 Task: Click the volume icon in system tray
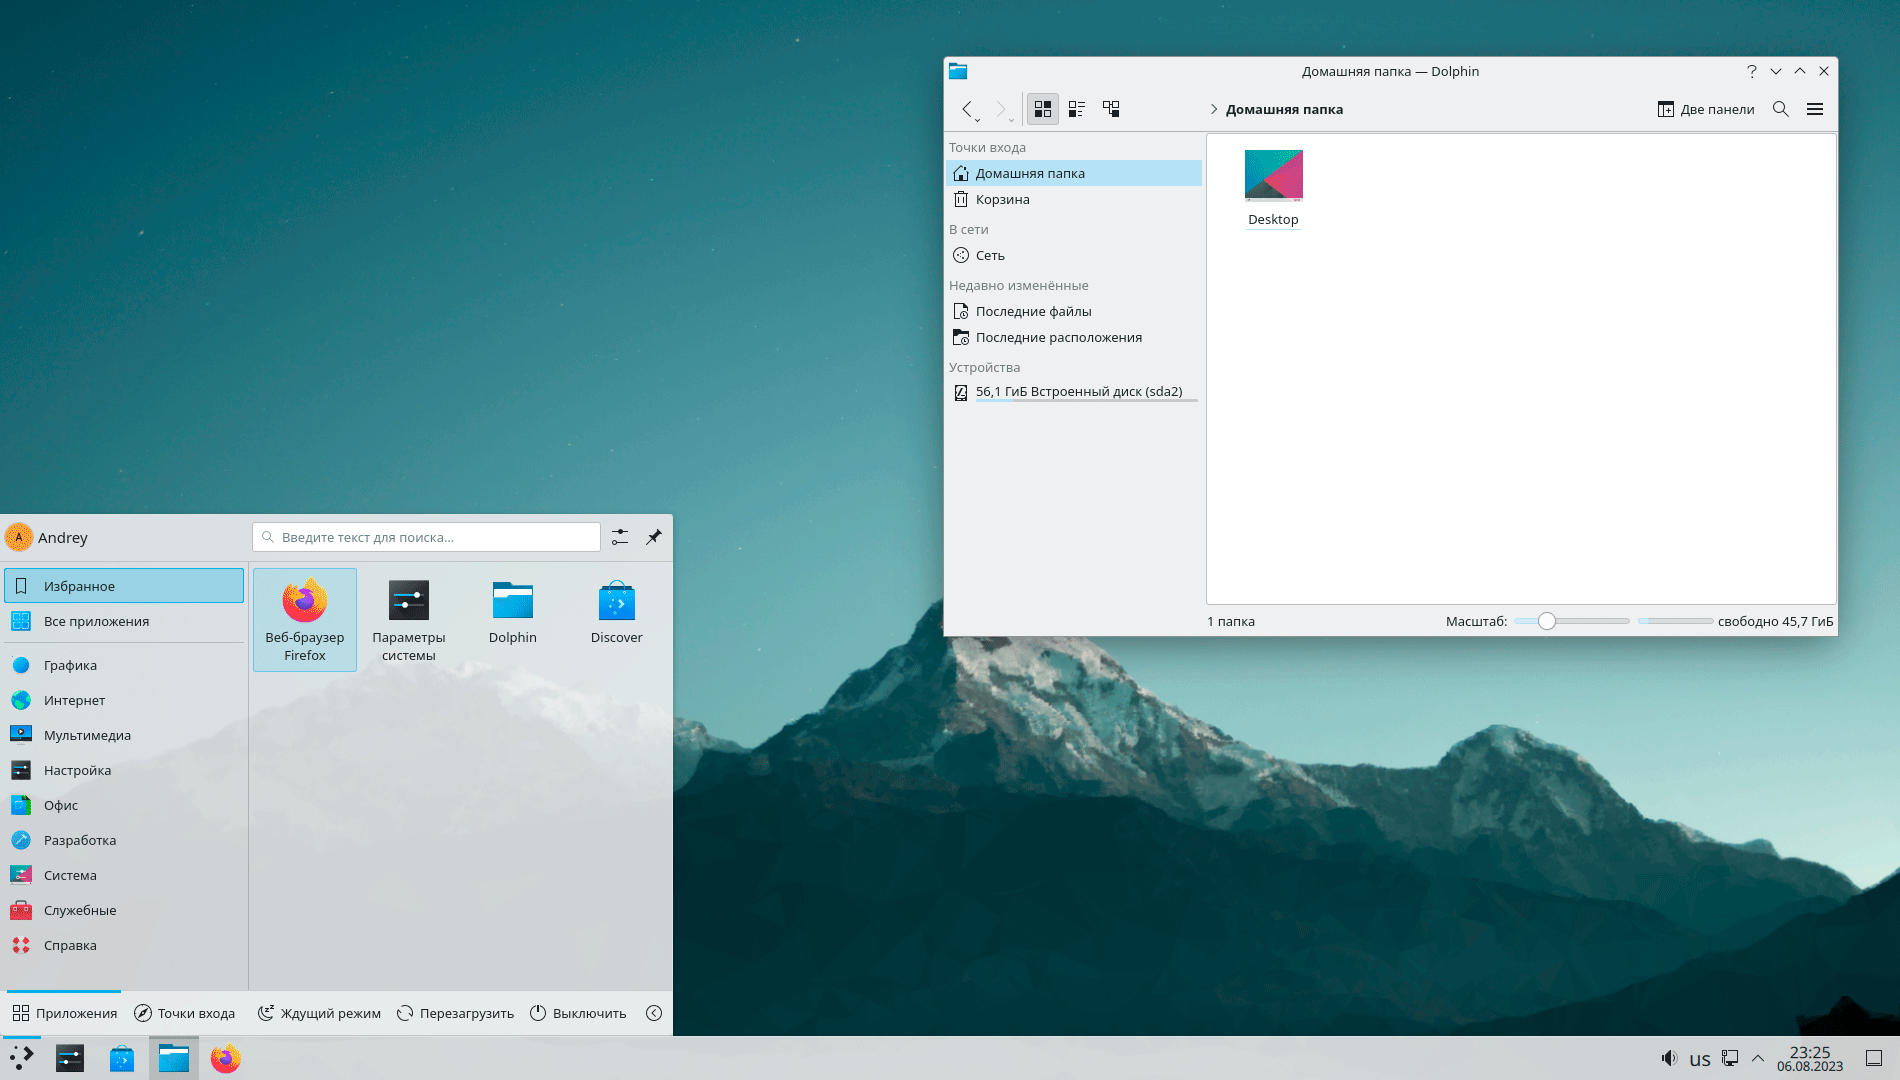[x=1668, y=1058]
